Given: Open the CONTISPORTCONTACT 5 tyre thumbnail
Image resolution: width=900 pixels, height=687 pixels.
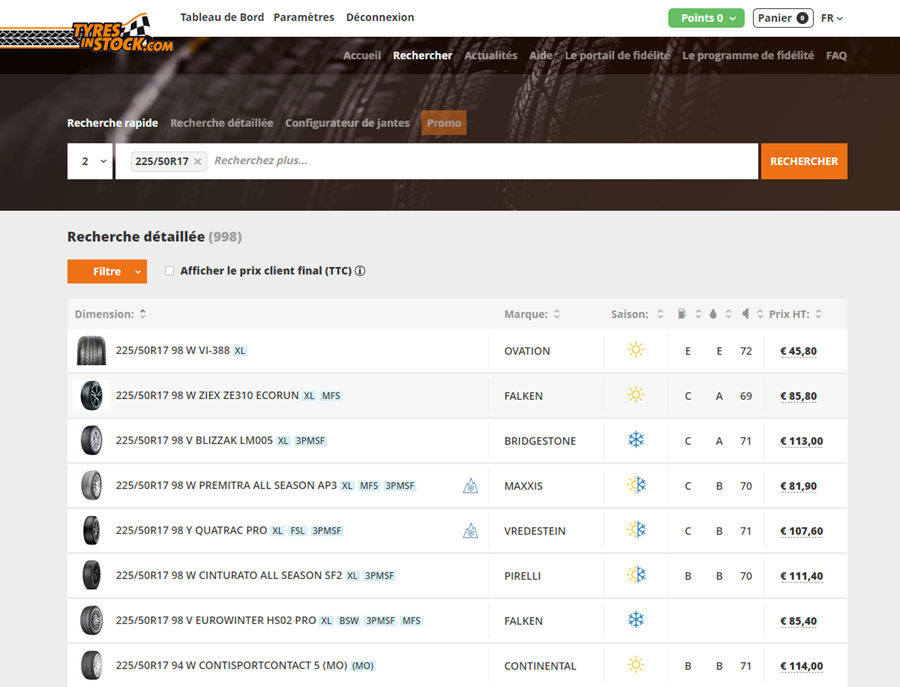Looking at the screenshot, I should [91, 665].
